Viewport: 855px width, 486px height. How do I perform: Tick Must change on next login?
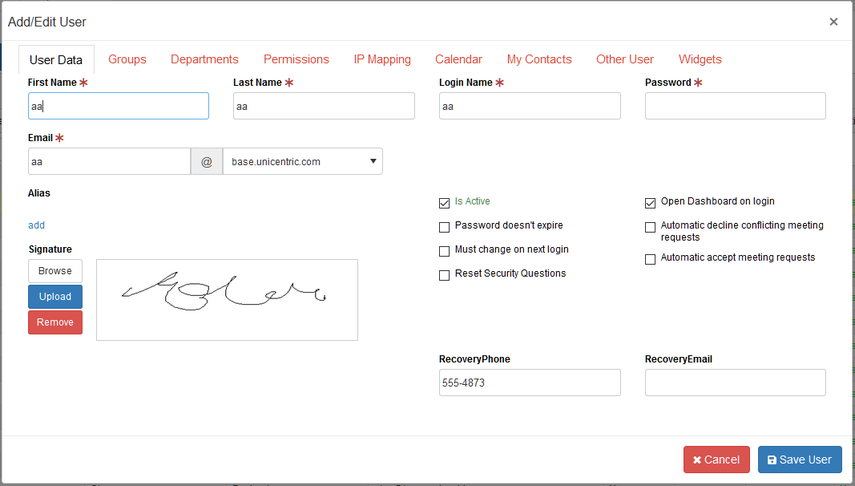pos(444,251)
